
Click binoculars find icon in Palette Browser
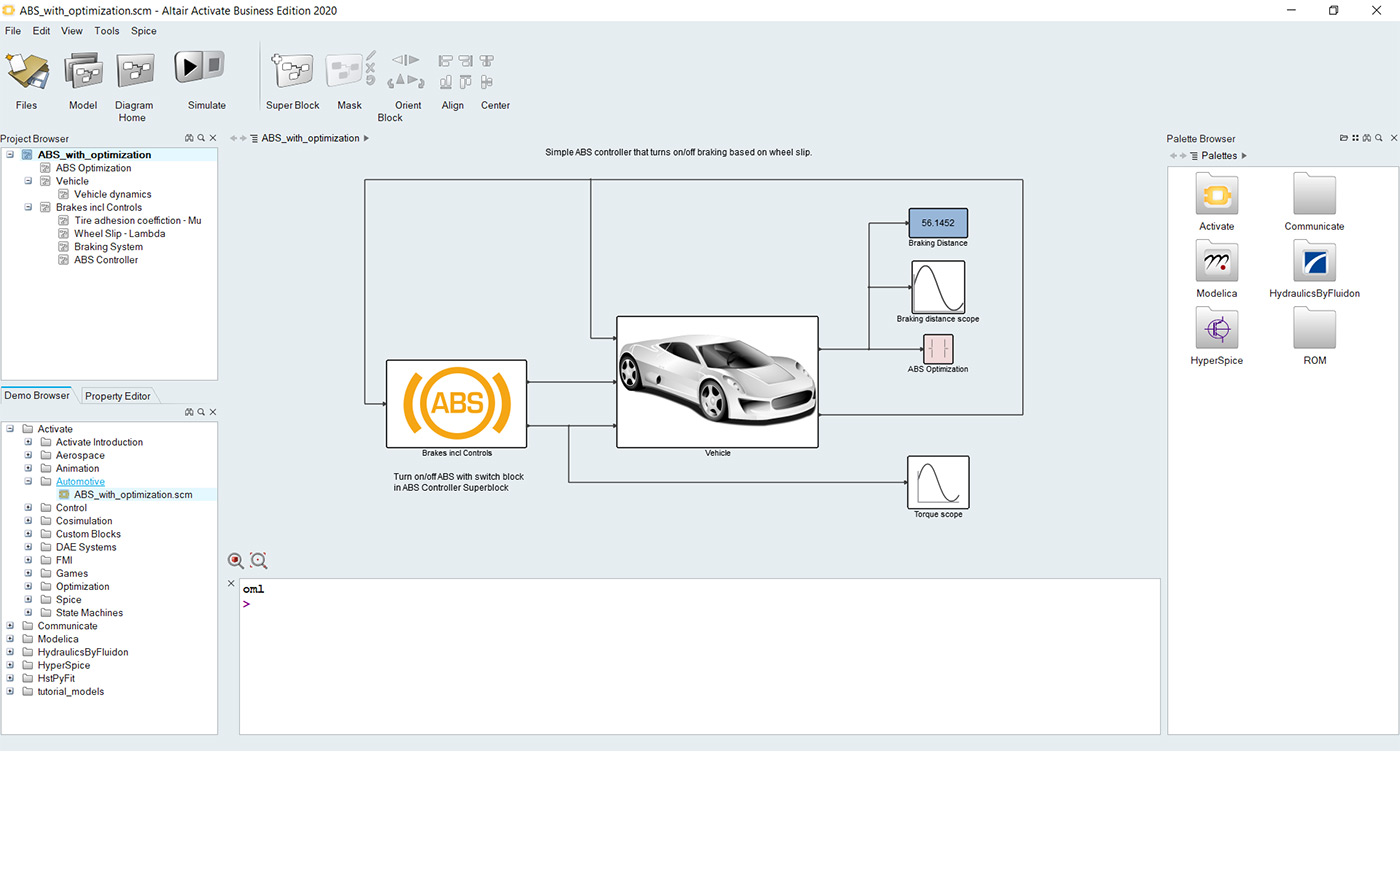1367,138
